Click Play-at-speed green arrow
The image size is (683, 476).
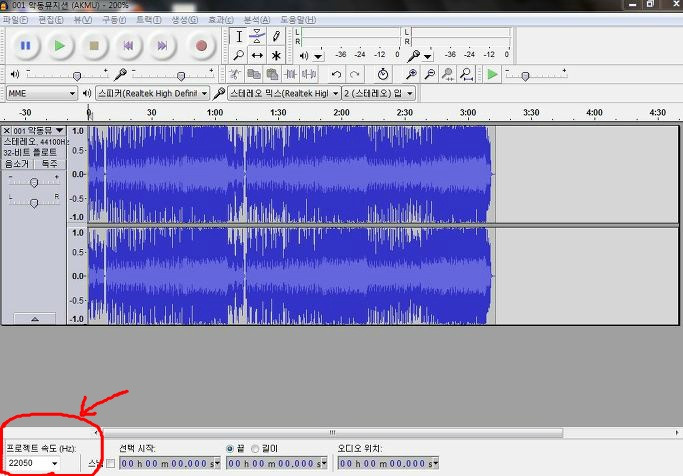click(492, 74)
